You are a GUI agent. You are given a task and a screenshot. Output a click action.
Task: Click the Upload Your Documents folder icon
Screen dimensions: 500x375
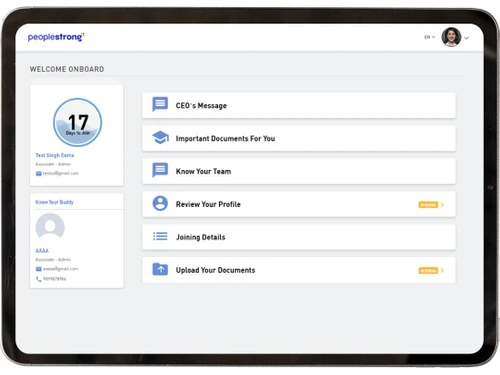(160, 269)
